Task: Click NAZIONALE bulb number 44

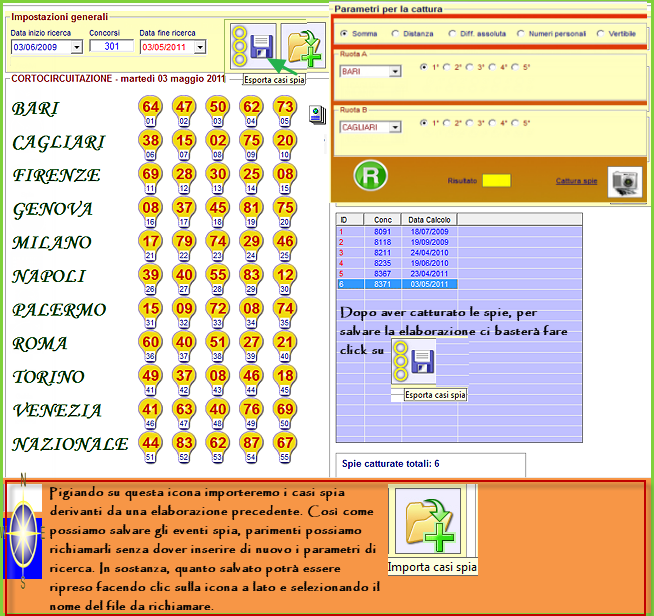Action: pyautogui.click(x=150, y=448)
